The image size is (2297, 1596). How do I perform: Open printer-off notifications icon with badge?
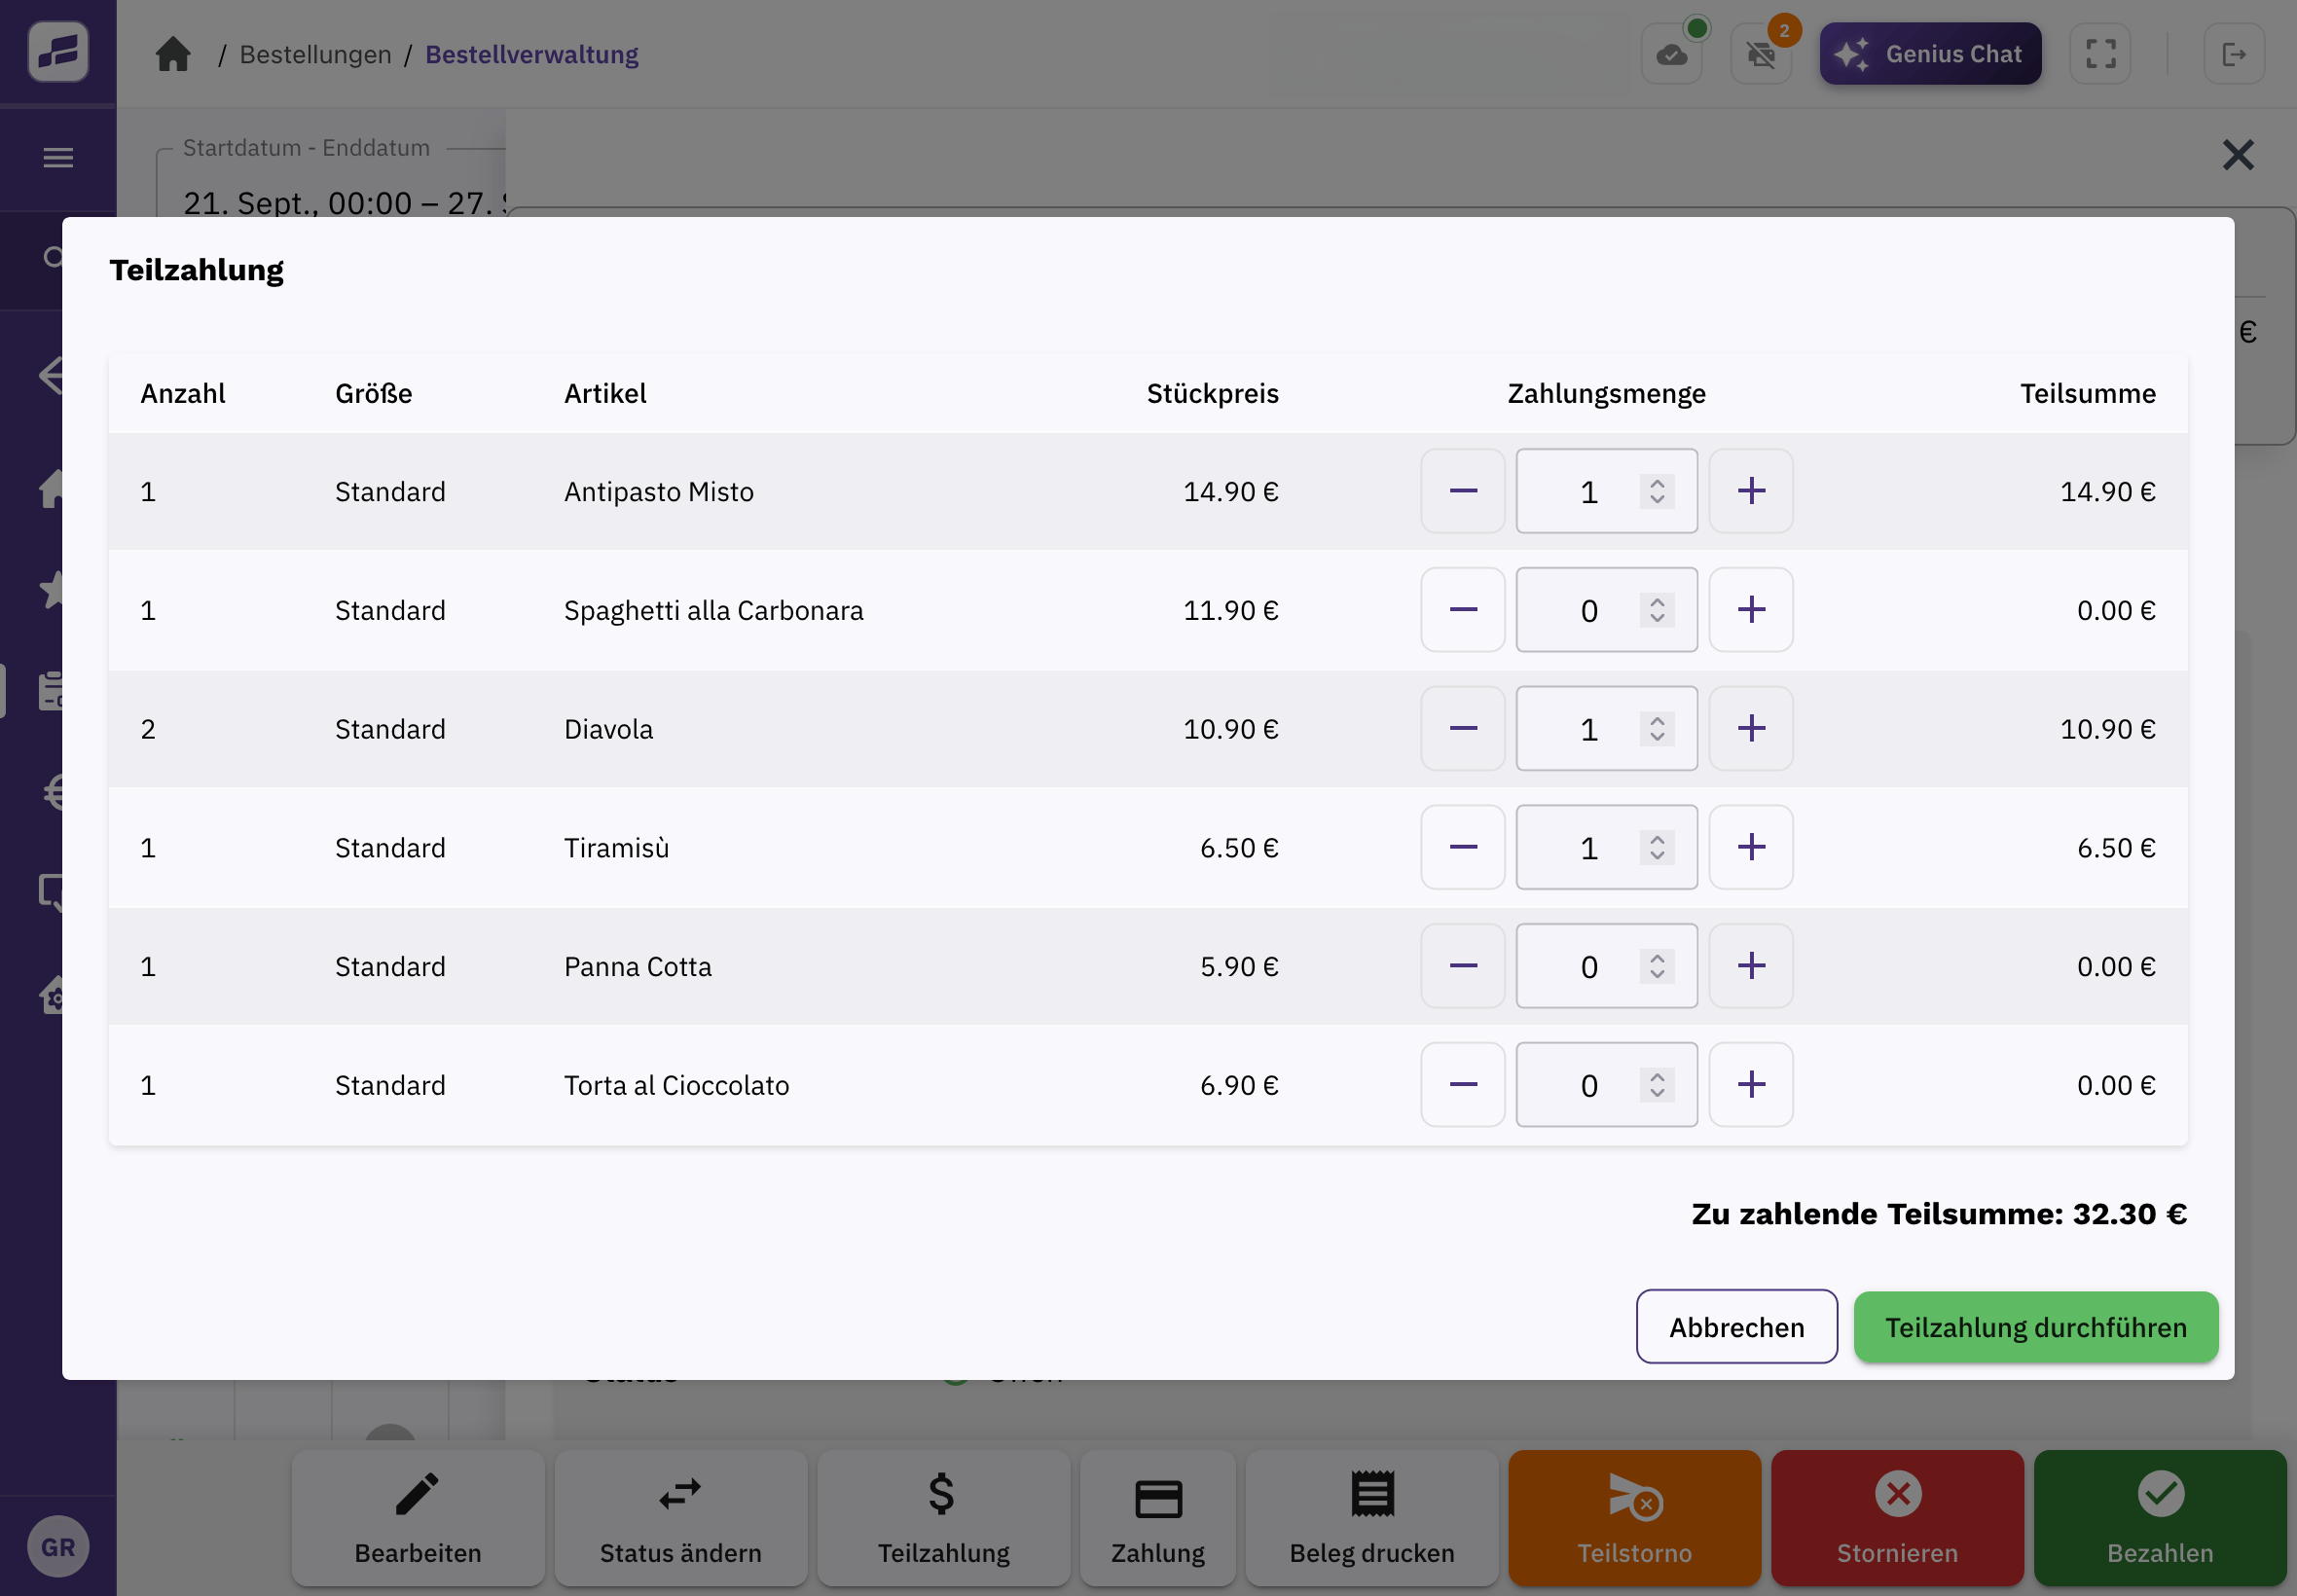1761,54
